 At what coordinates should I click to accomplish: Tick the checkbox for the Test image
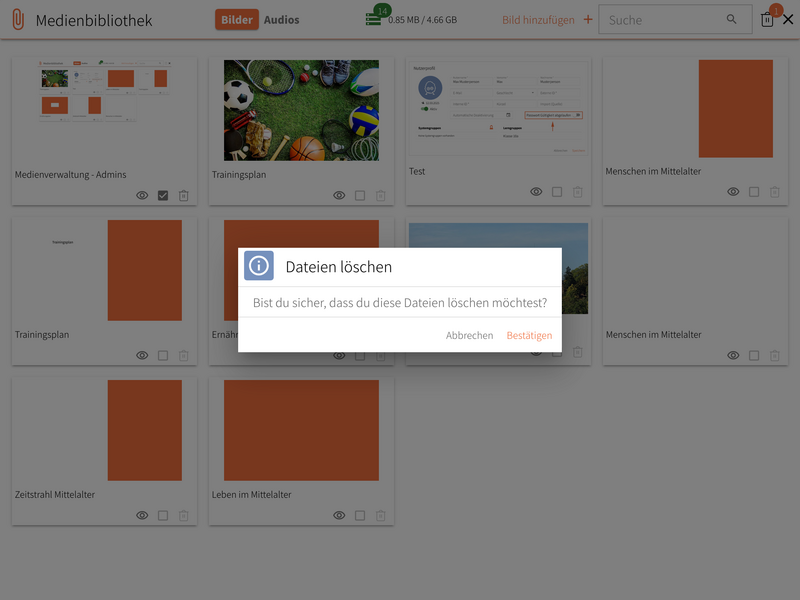557,192
